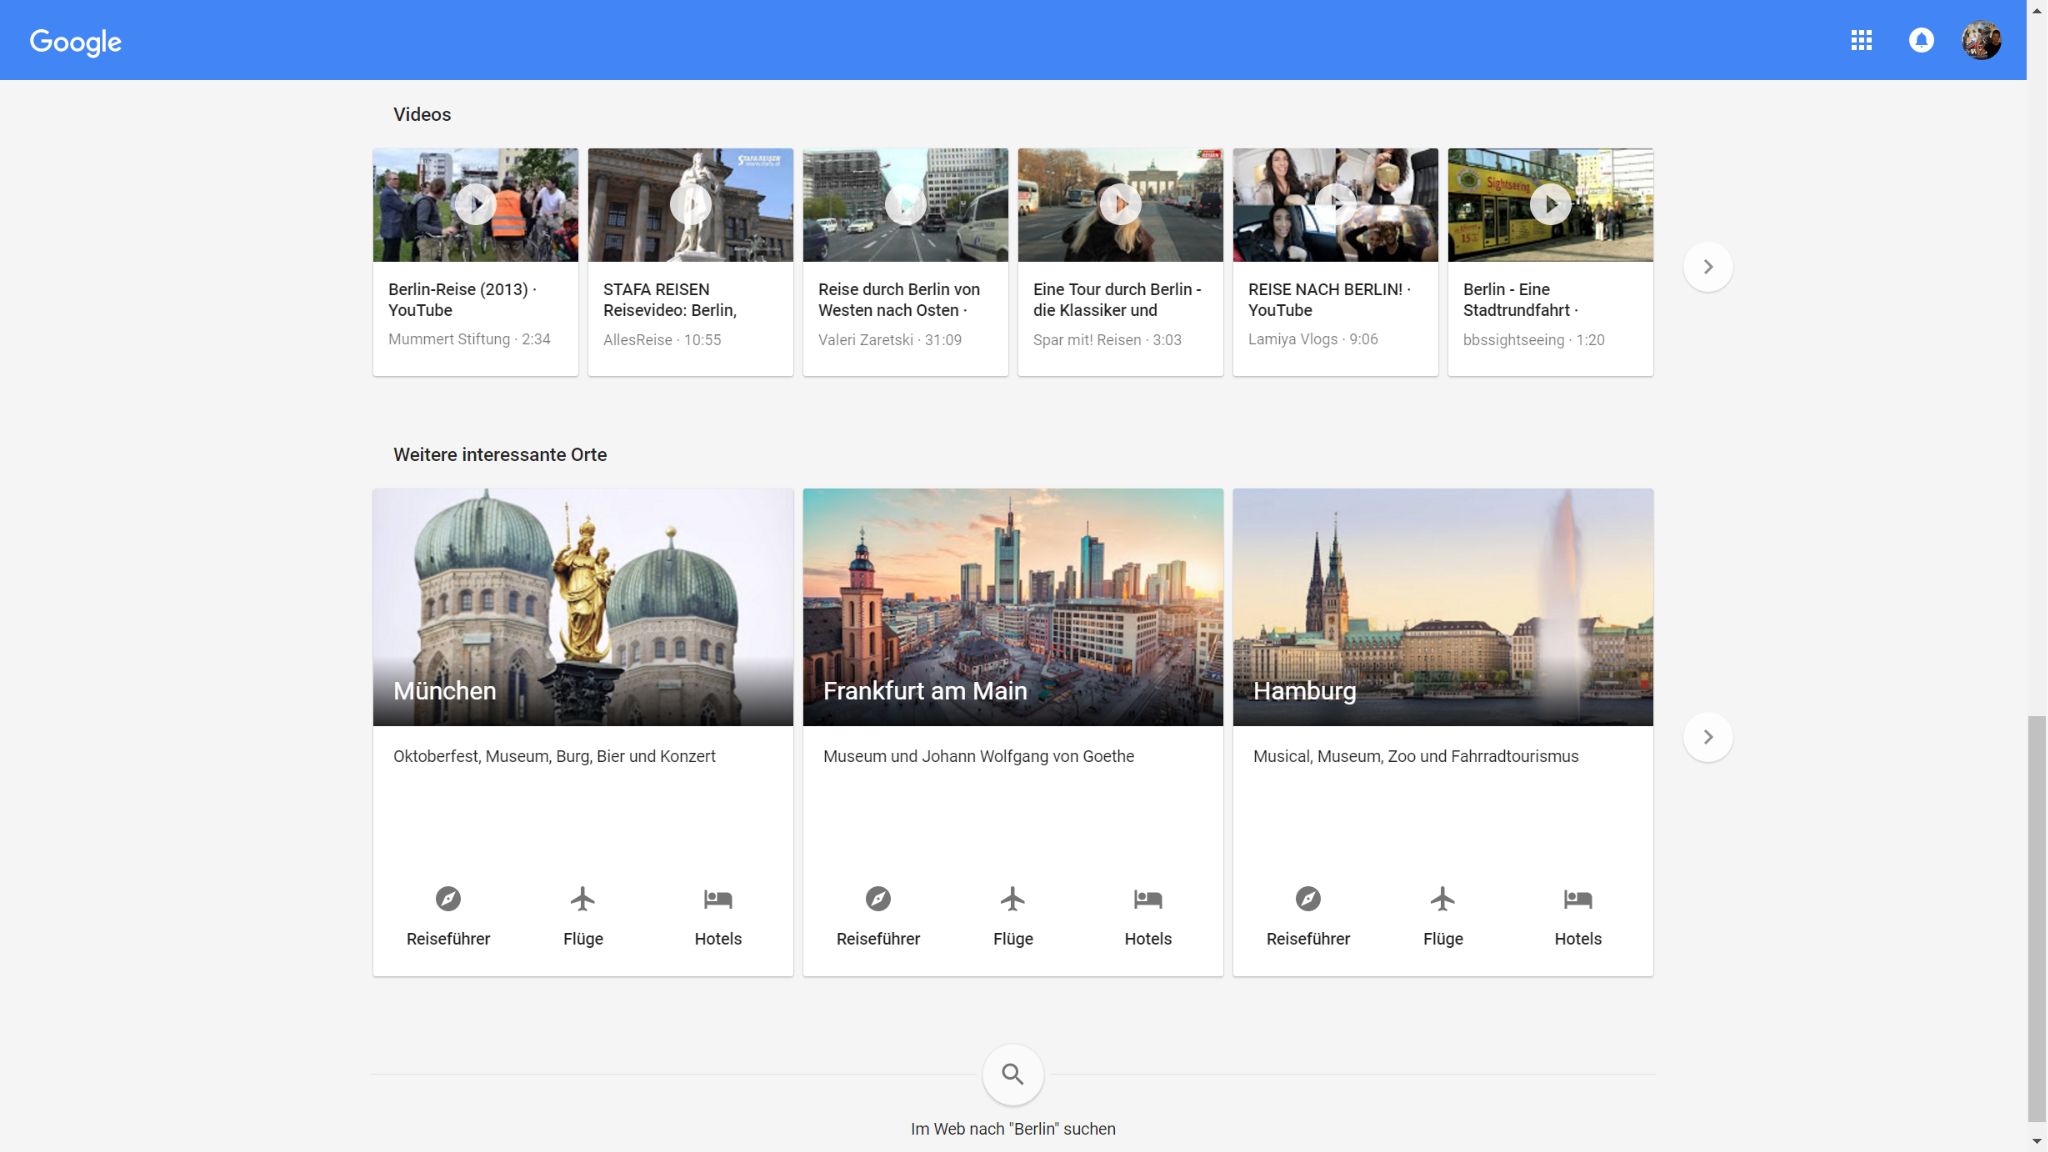
Task: Play the Berlin-Reise (2013) video
Action: (x=476, y=205)
